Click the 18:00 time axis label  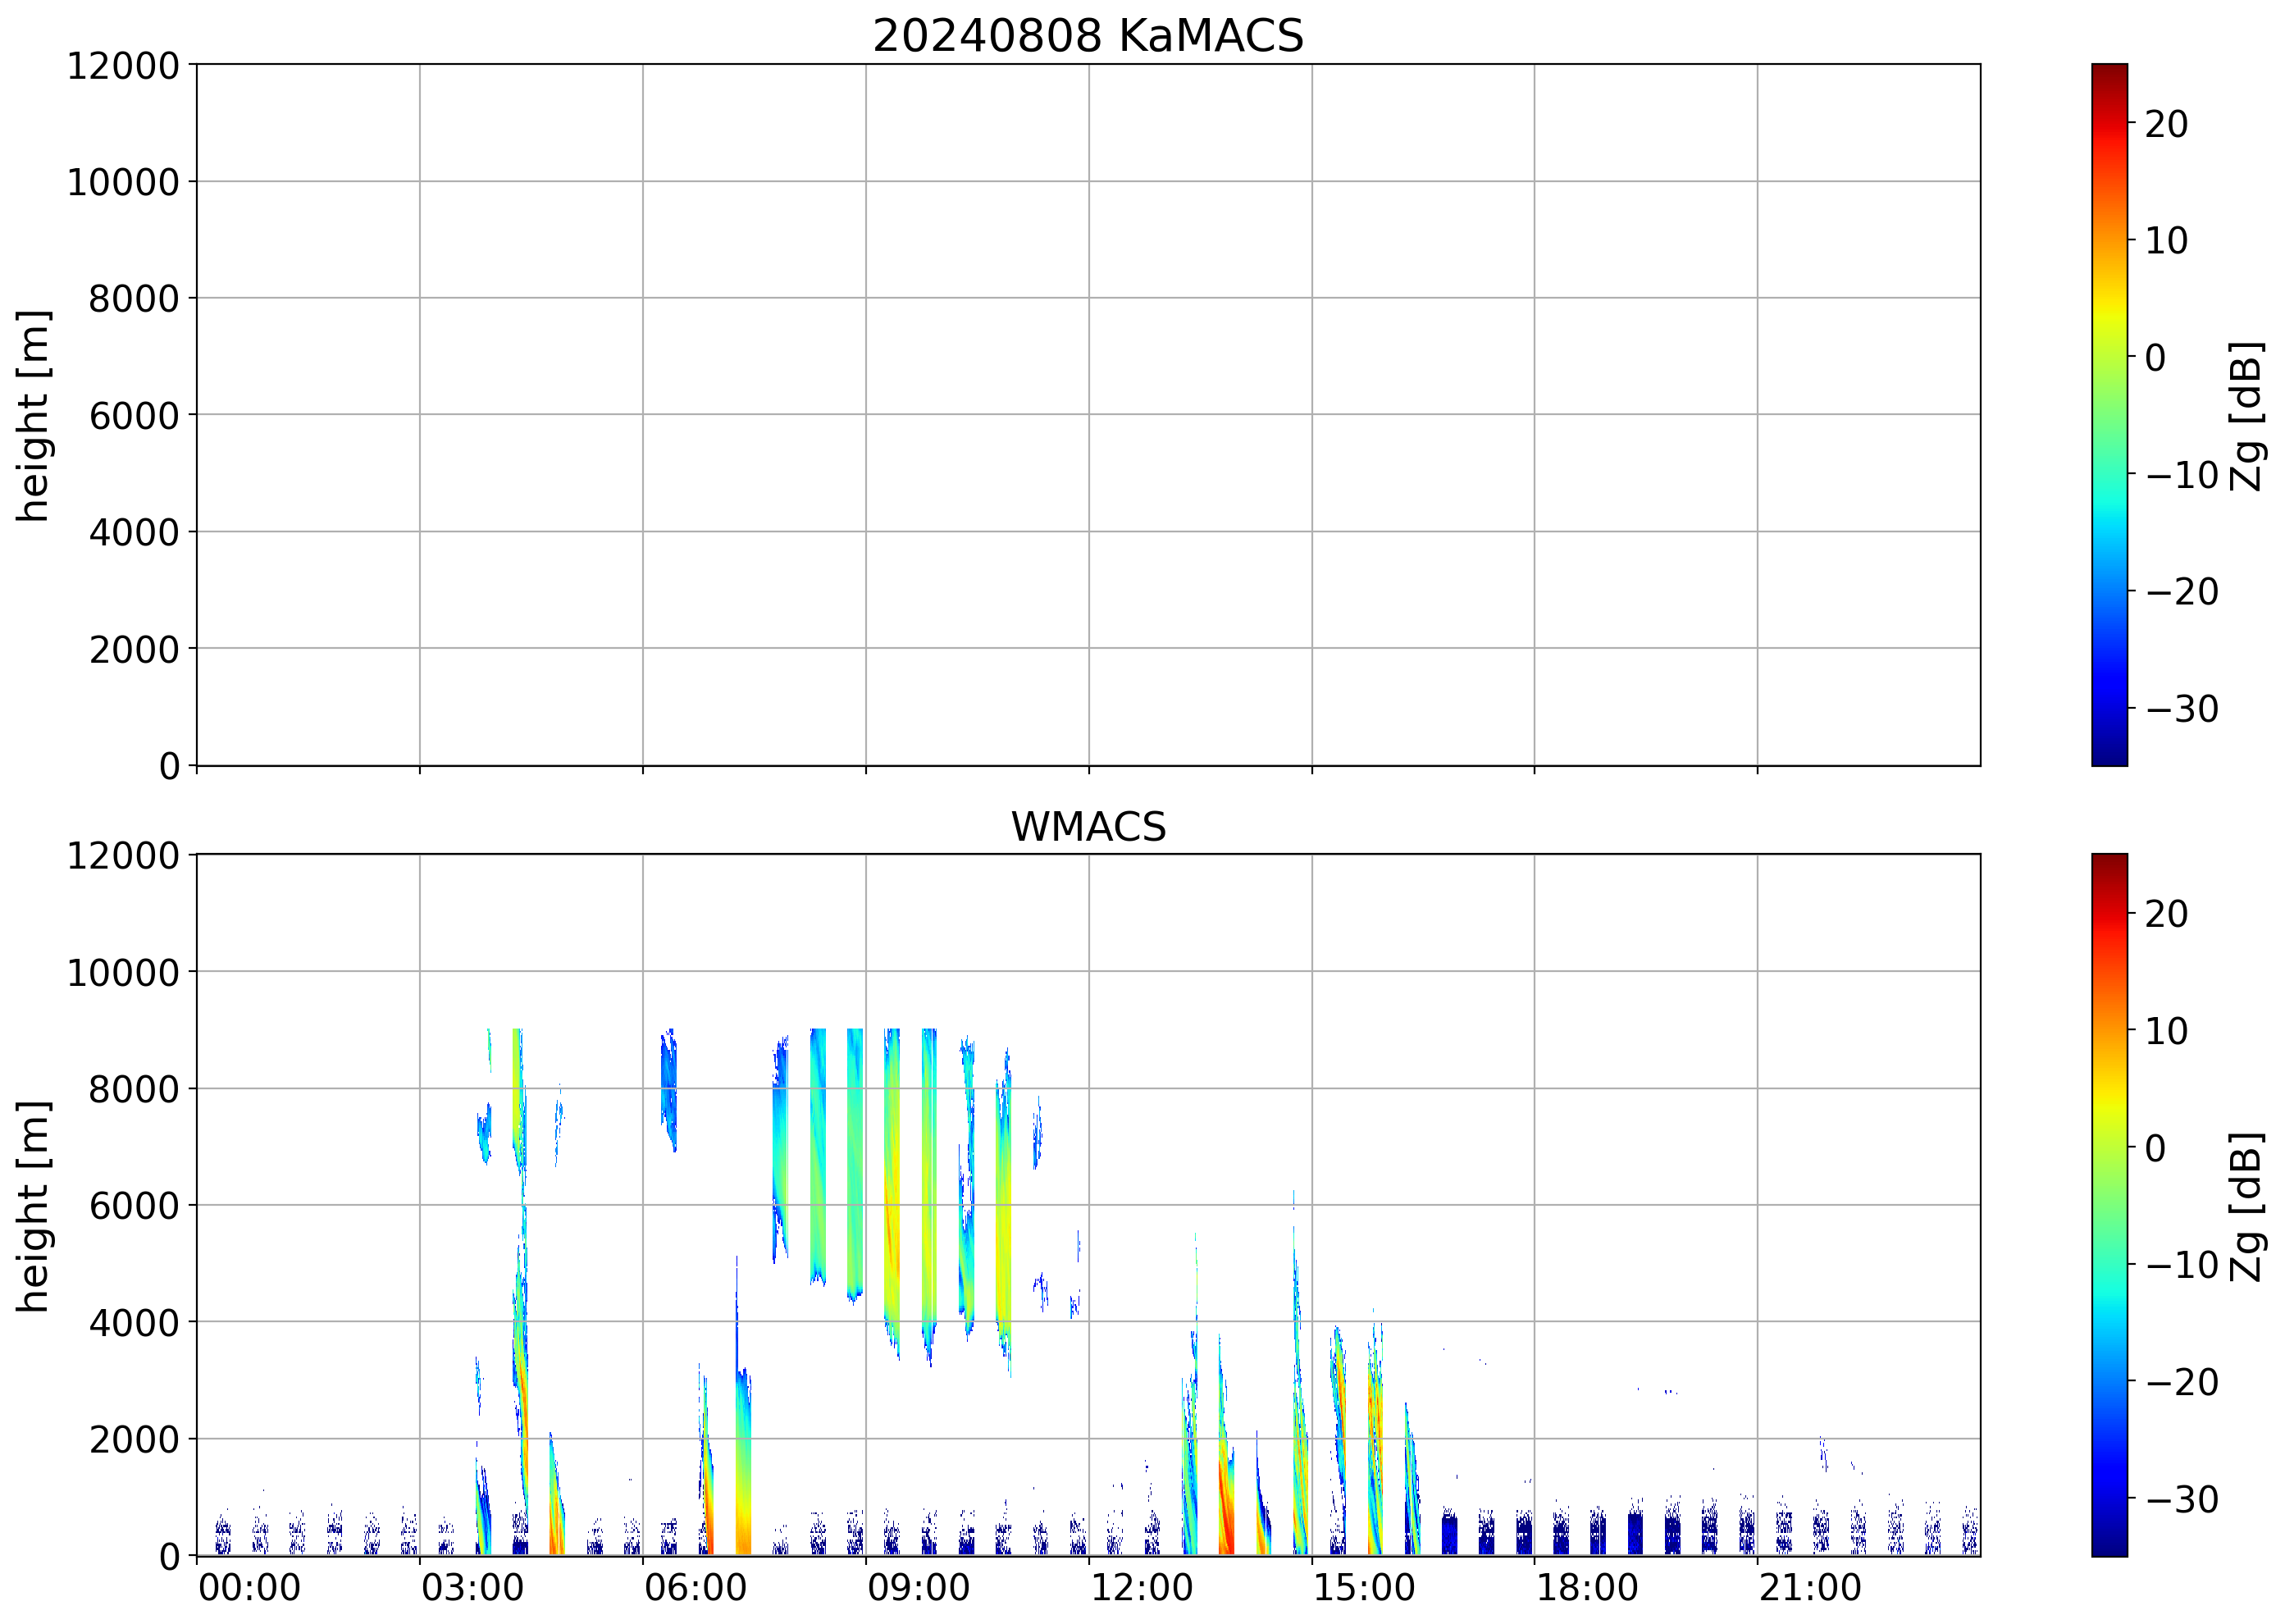click(x=1587, y=1588)
